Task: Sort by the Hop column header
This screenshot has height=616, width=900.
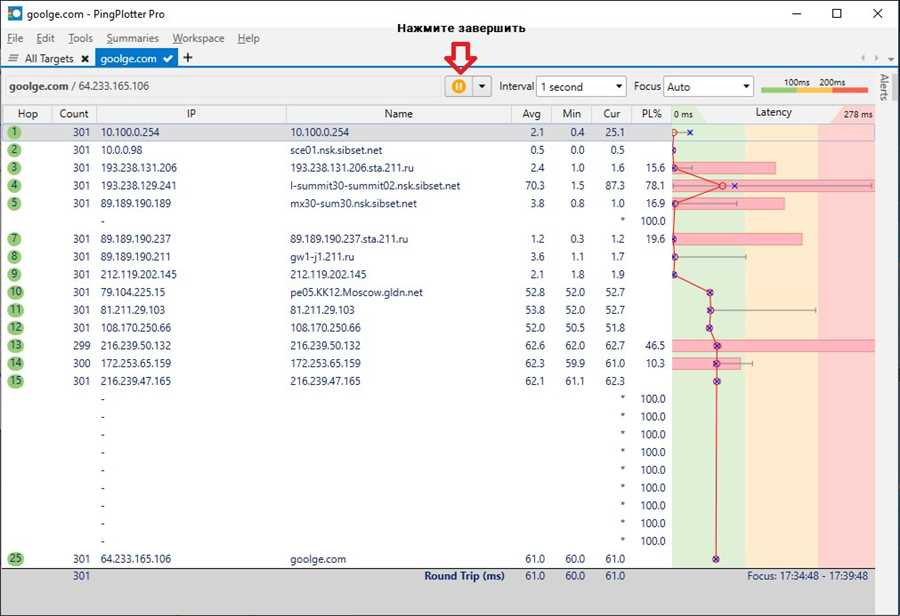Action: 28,114
